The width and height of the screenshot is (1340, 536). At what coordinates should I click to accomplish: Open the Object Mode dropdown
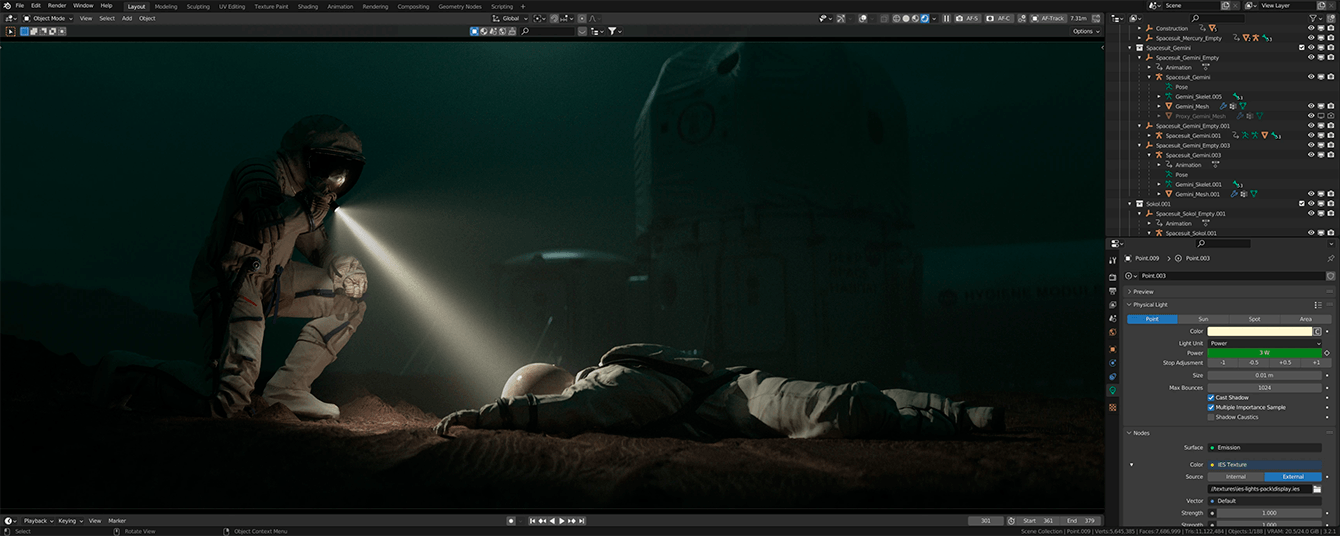pyautogui.click(x=52, y=18)
